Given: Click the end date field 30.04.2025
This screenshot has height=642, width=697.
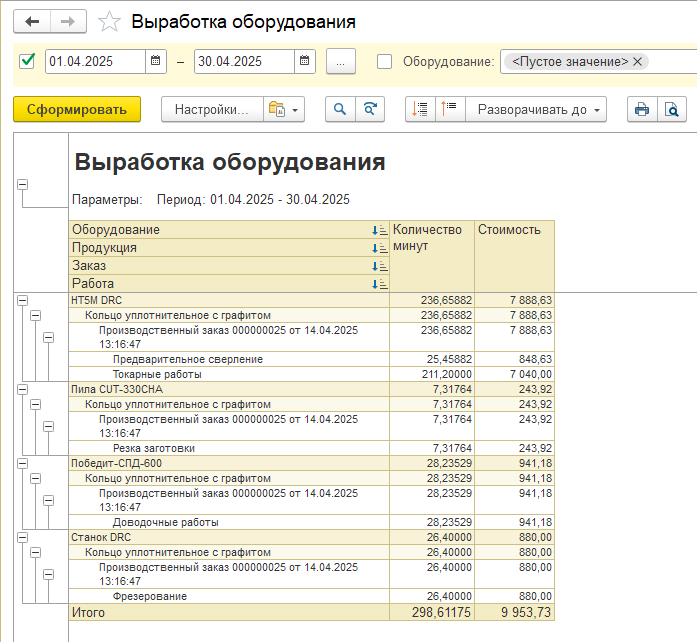Looking at the screenshot, I should [x=244, y=61].
